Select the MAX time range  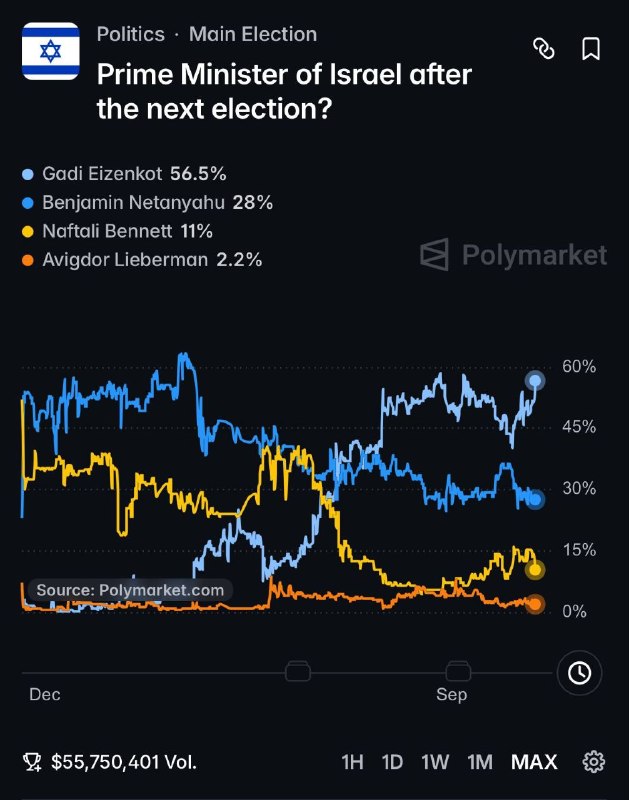[x=534, y=762]
